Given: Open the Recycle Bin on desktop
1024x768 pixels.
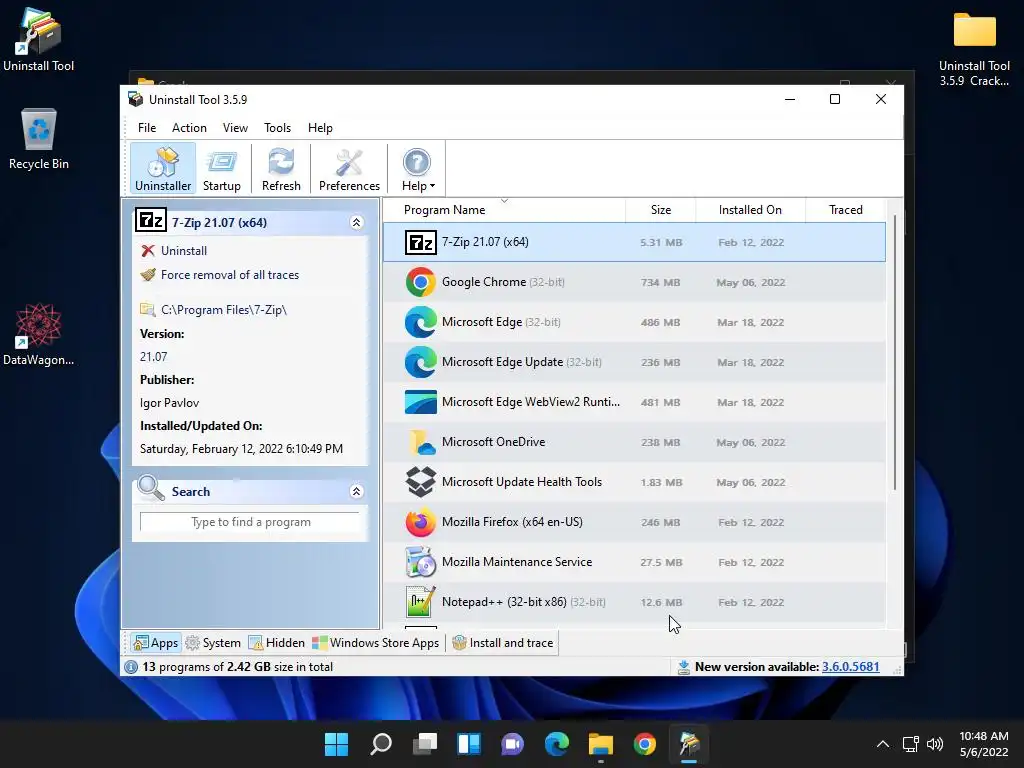Looking at the screenshot, I should tap(39, 139).
